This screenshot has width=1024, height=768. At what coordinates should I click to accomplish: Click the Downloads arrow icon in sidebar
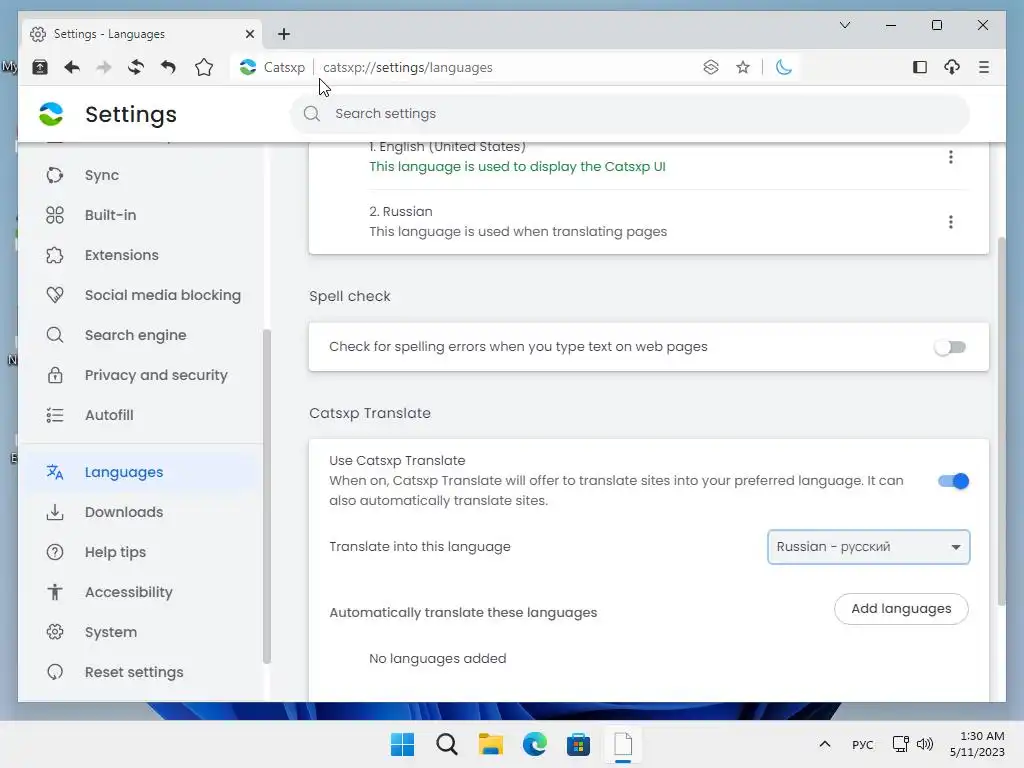tap(55, 512)
